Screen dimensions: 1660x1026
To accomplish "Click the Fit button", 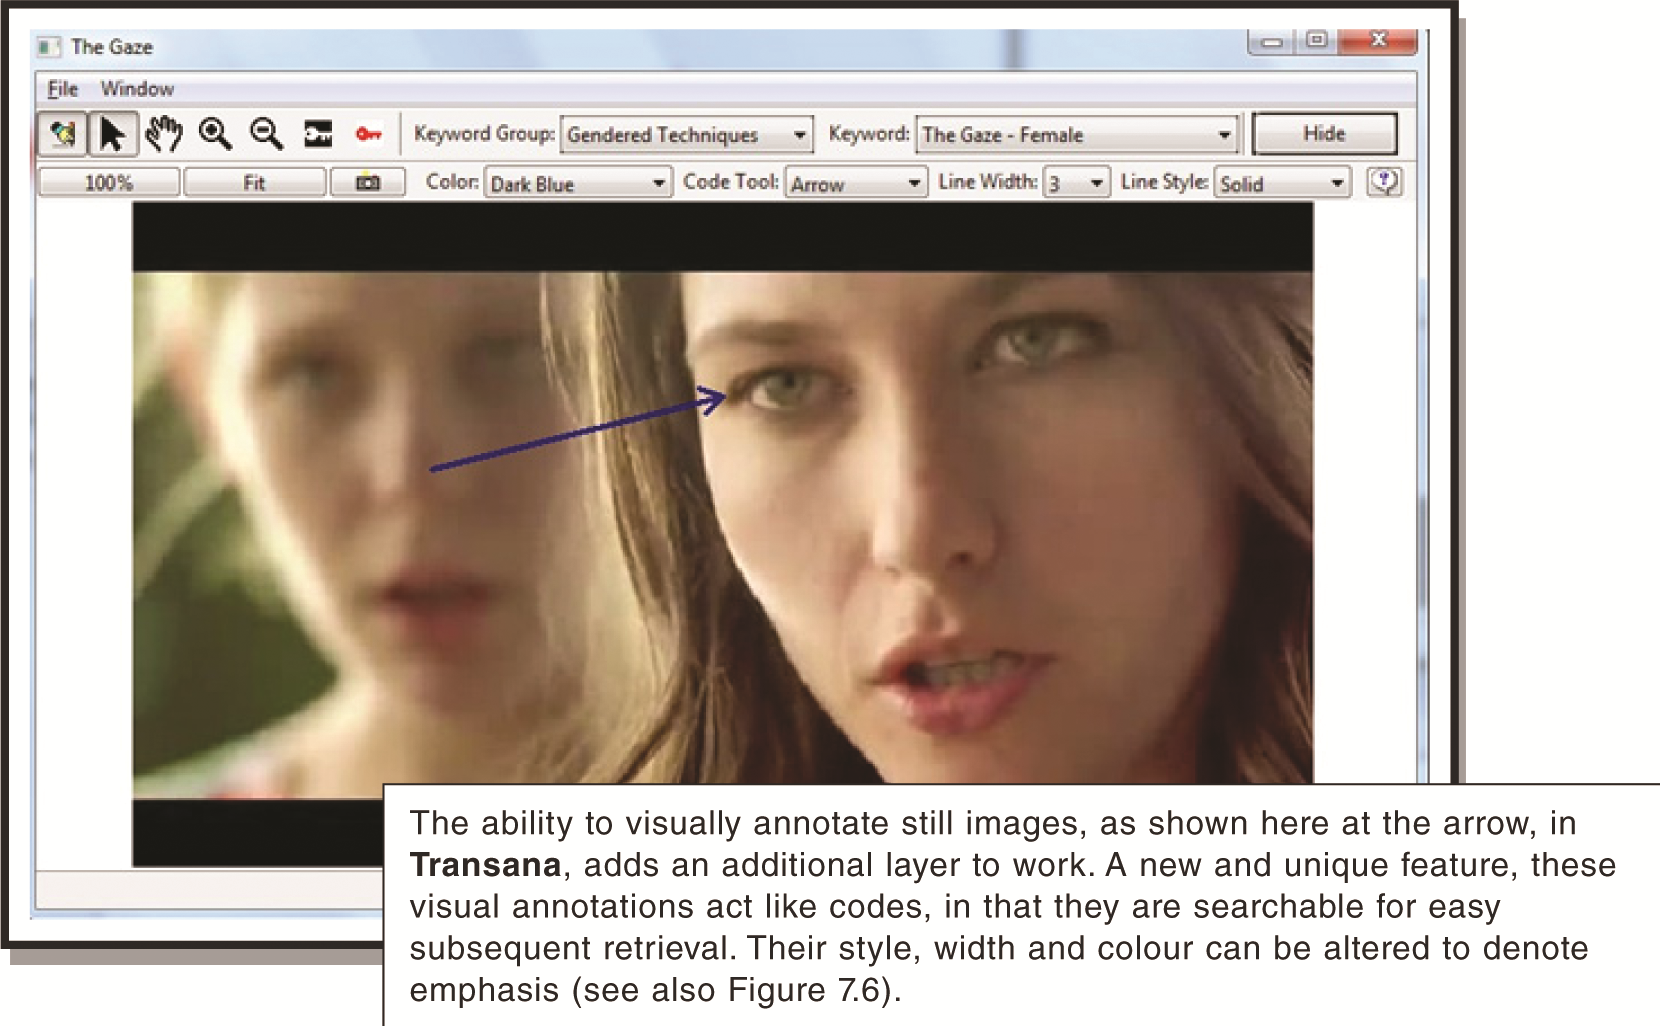I will (x=254, y=183).
